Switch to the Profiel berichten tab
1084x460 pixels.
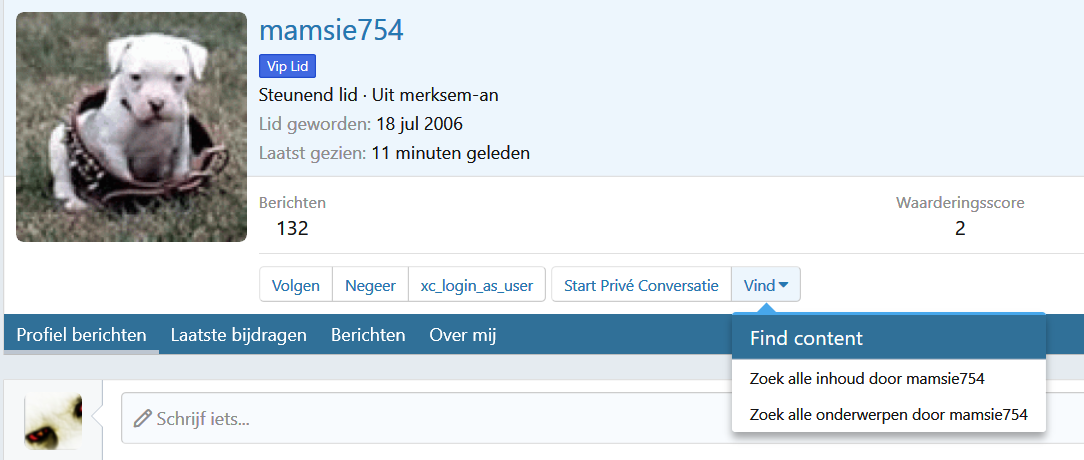coord(81,335)
